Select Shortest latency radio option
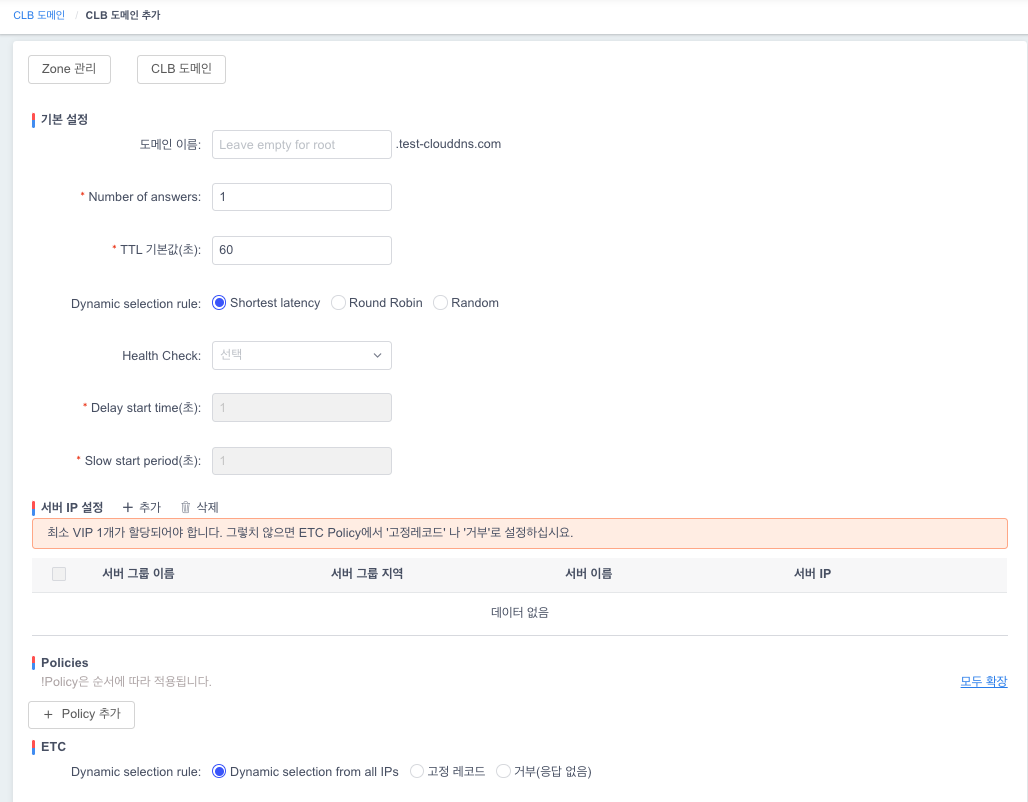The image size is (1028, 802). pos(219,302)
